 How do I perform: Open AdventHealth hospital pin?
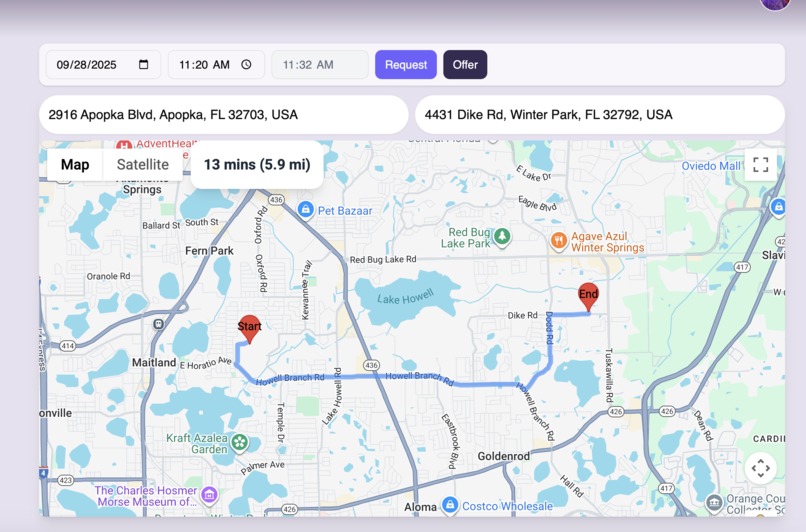point(122,145)
